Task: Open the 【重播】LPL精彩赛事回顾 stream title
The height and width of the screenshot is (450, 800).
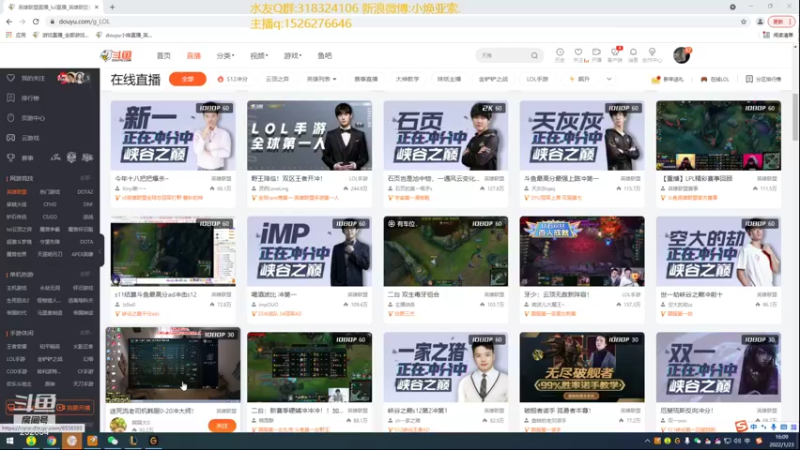Action: click(x=697, y=179)
